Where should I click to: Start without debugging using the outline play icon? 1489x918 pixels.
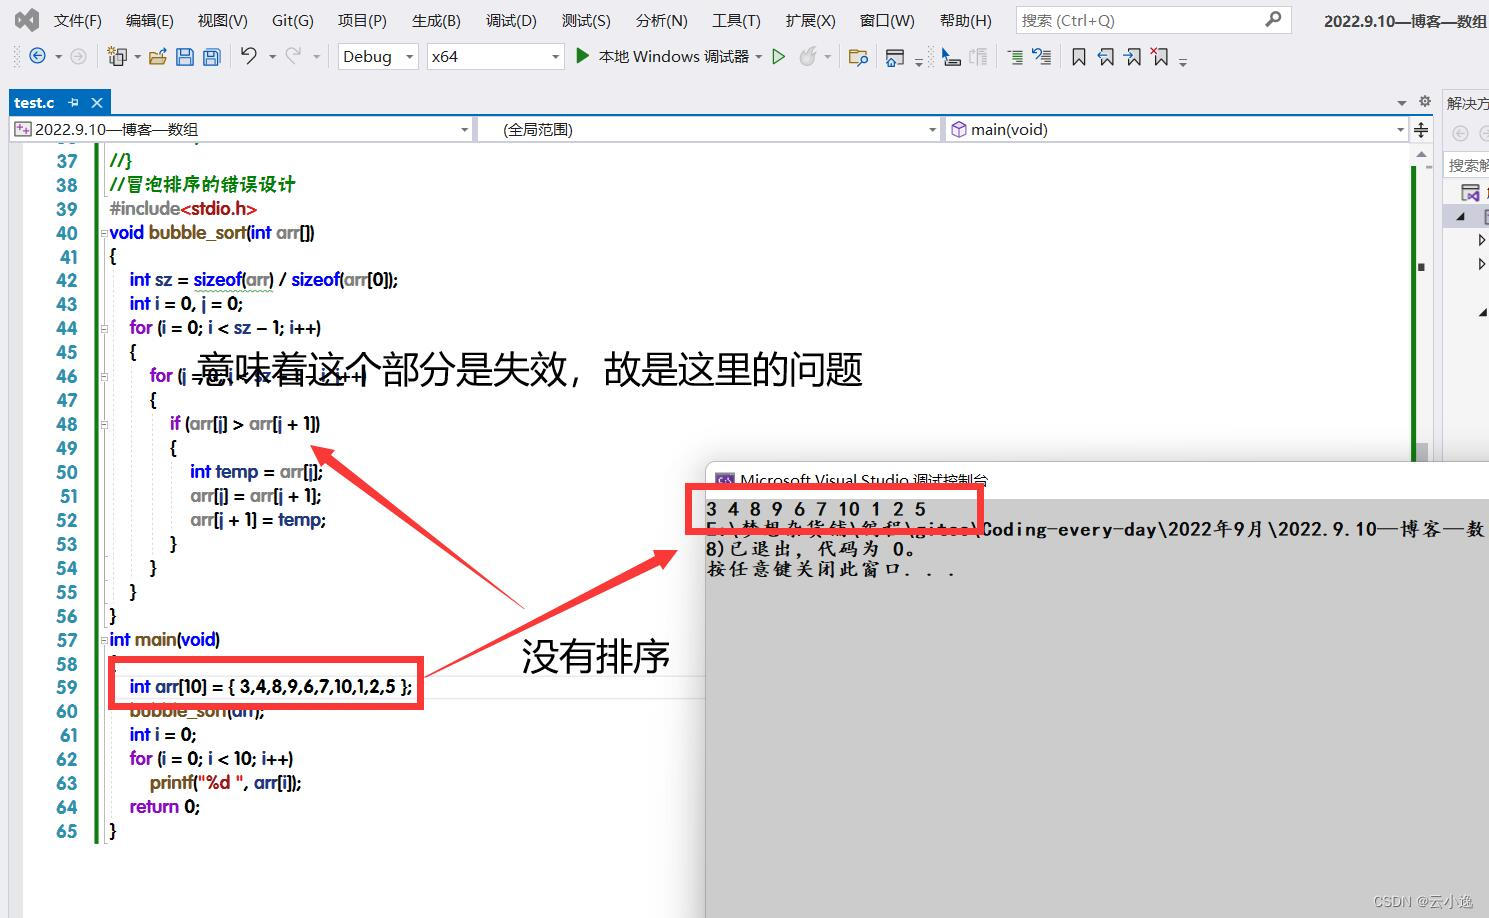[779, 57]
